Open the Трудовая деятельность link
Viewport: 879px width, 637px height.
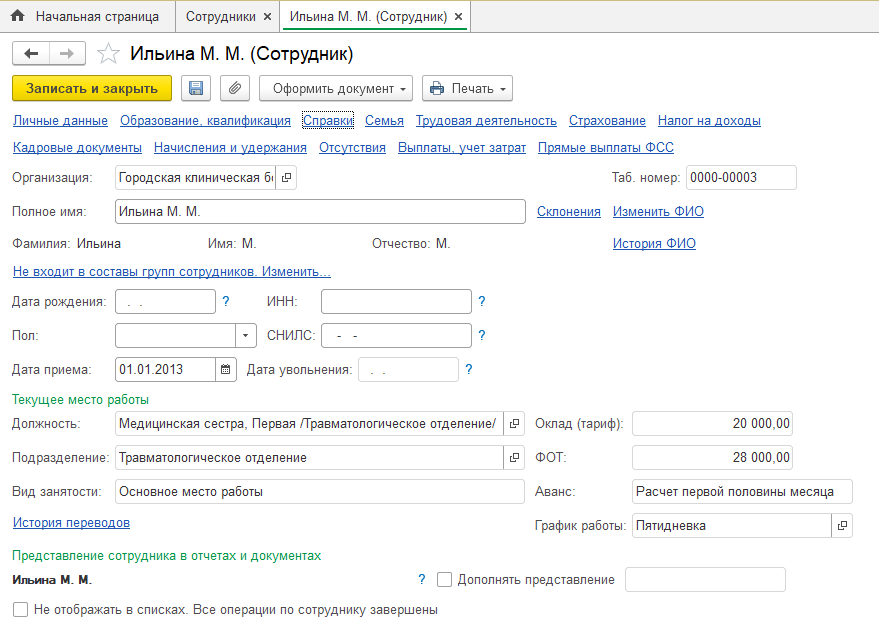[x=486, y=121]
